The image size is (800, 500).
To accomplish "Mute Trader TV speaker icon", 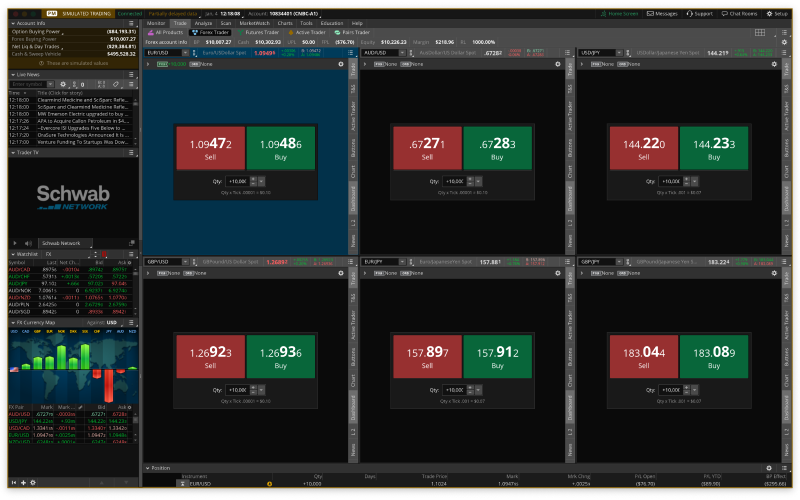I will 27,243.
